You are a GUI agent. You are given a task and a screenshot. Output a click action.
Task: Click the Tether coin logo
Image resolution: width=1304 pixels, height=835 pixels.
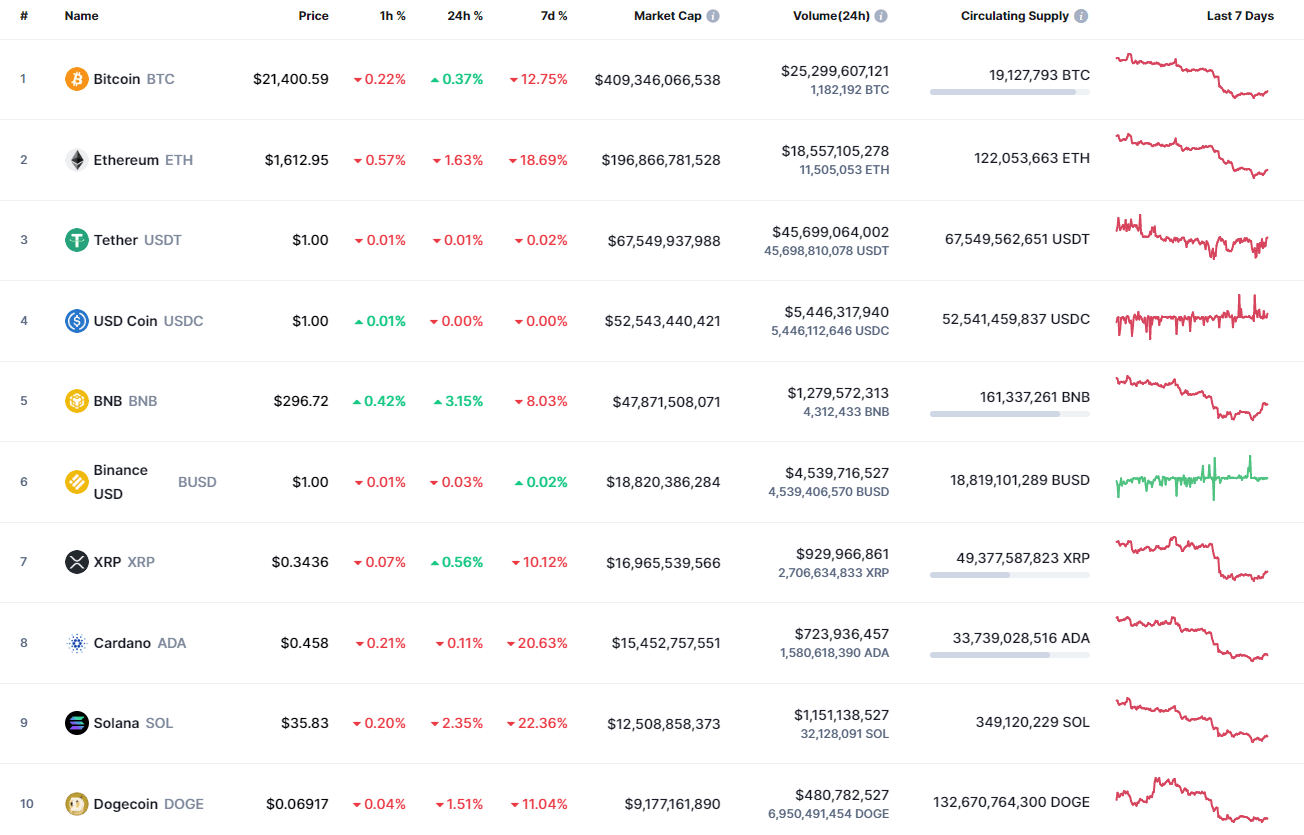(76, 240)
